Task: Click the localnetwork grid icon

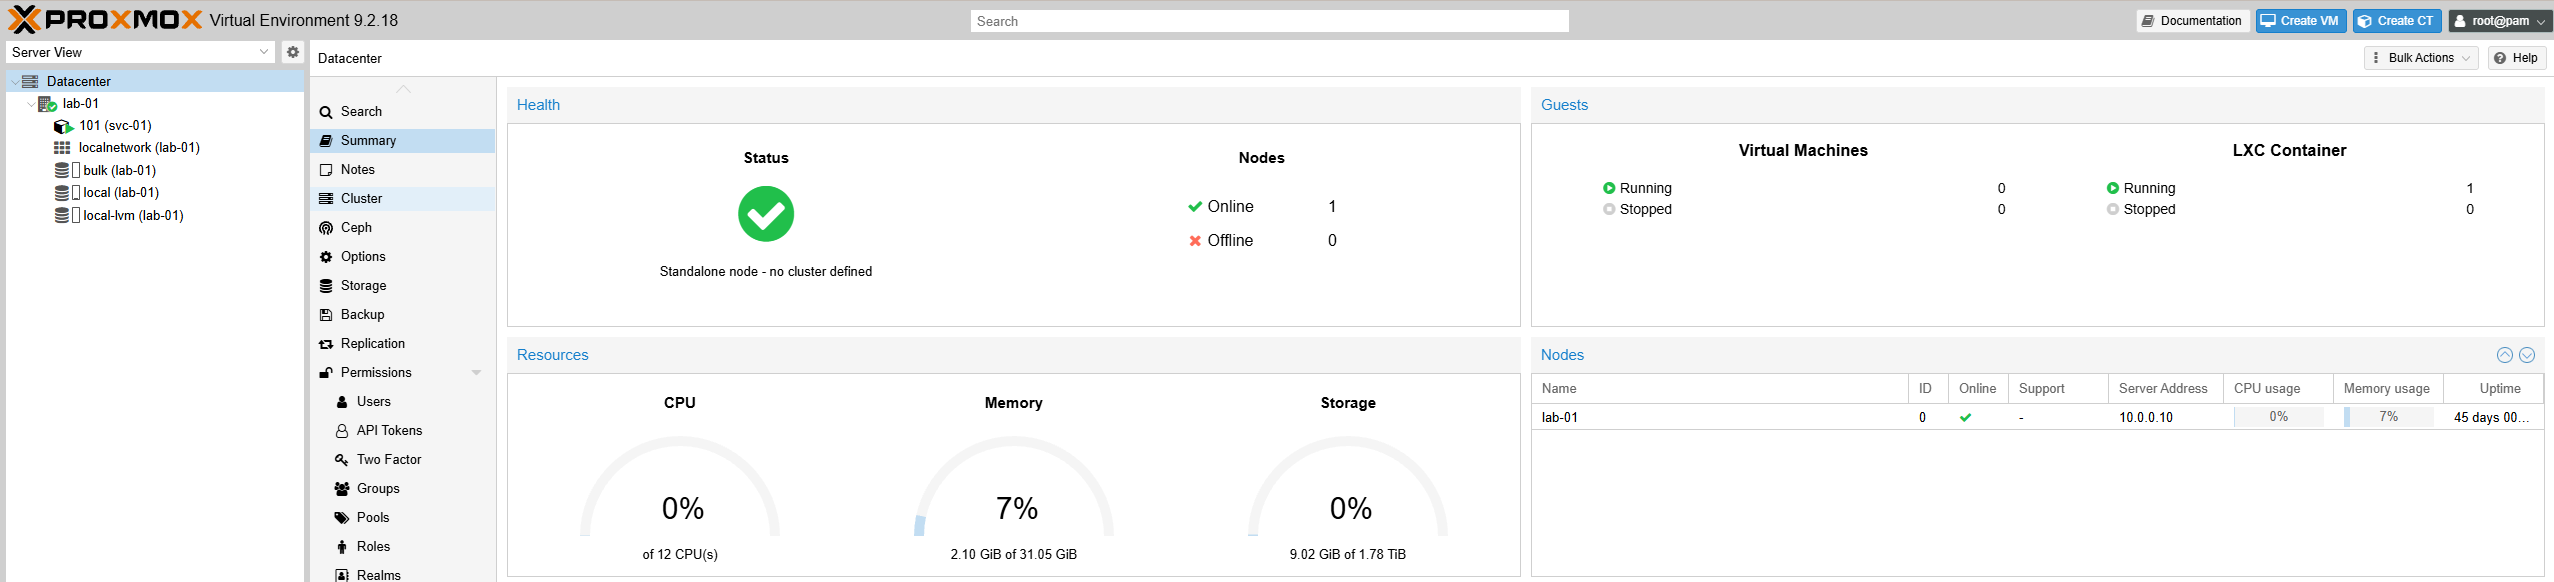Action: point(62,148)
